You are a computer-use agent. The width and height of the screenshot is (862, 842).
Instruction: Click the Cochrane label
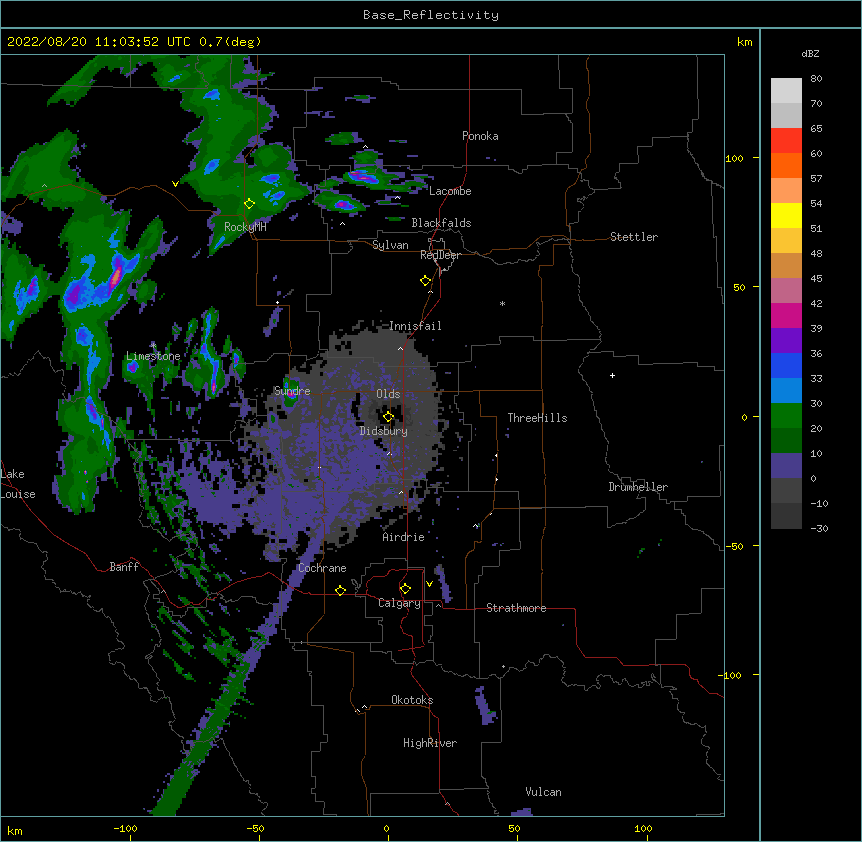(322, 568)
